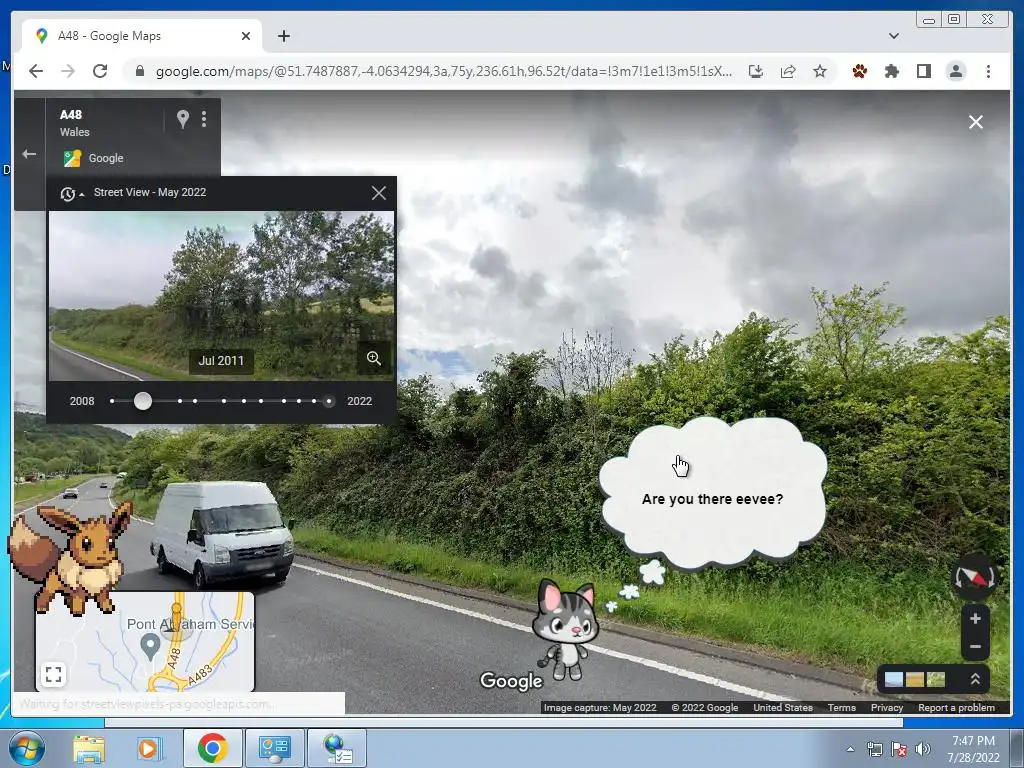Collapse the Street View time history clock
The image size is (1024, 768).
(71, 193)
